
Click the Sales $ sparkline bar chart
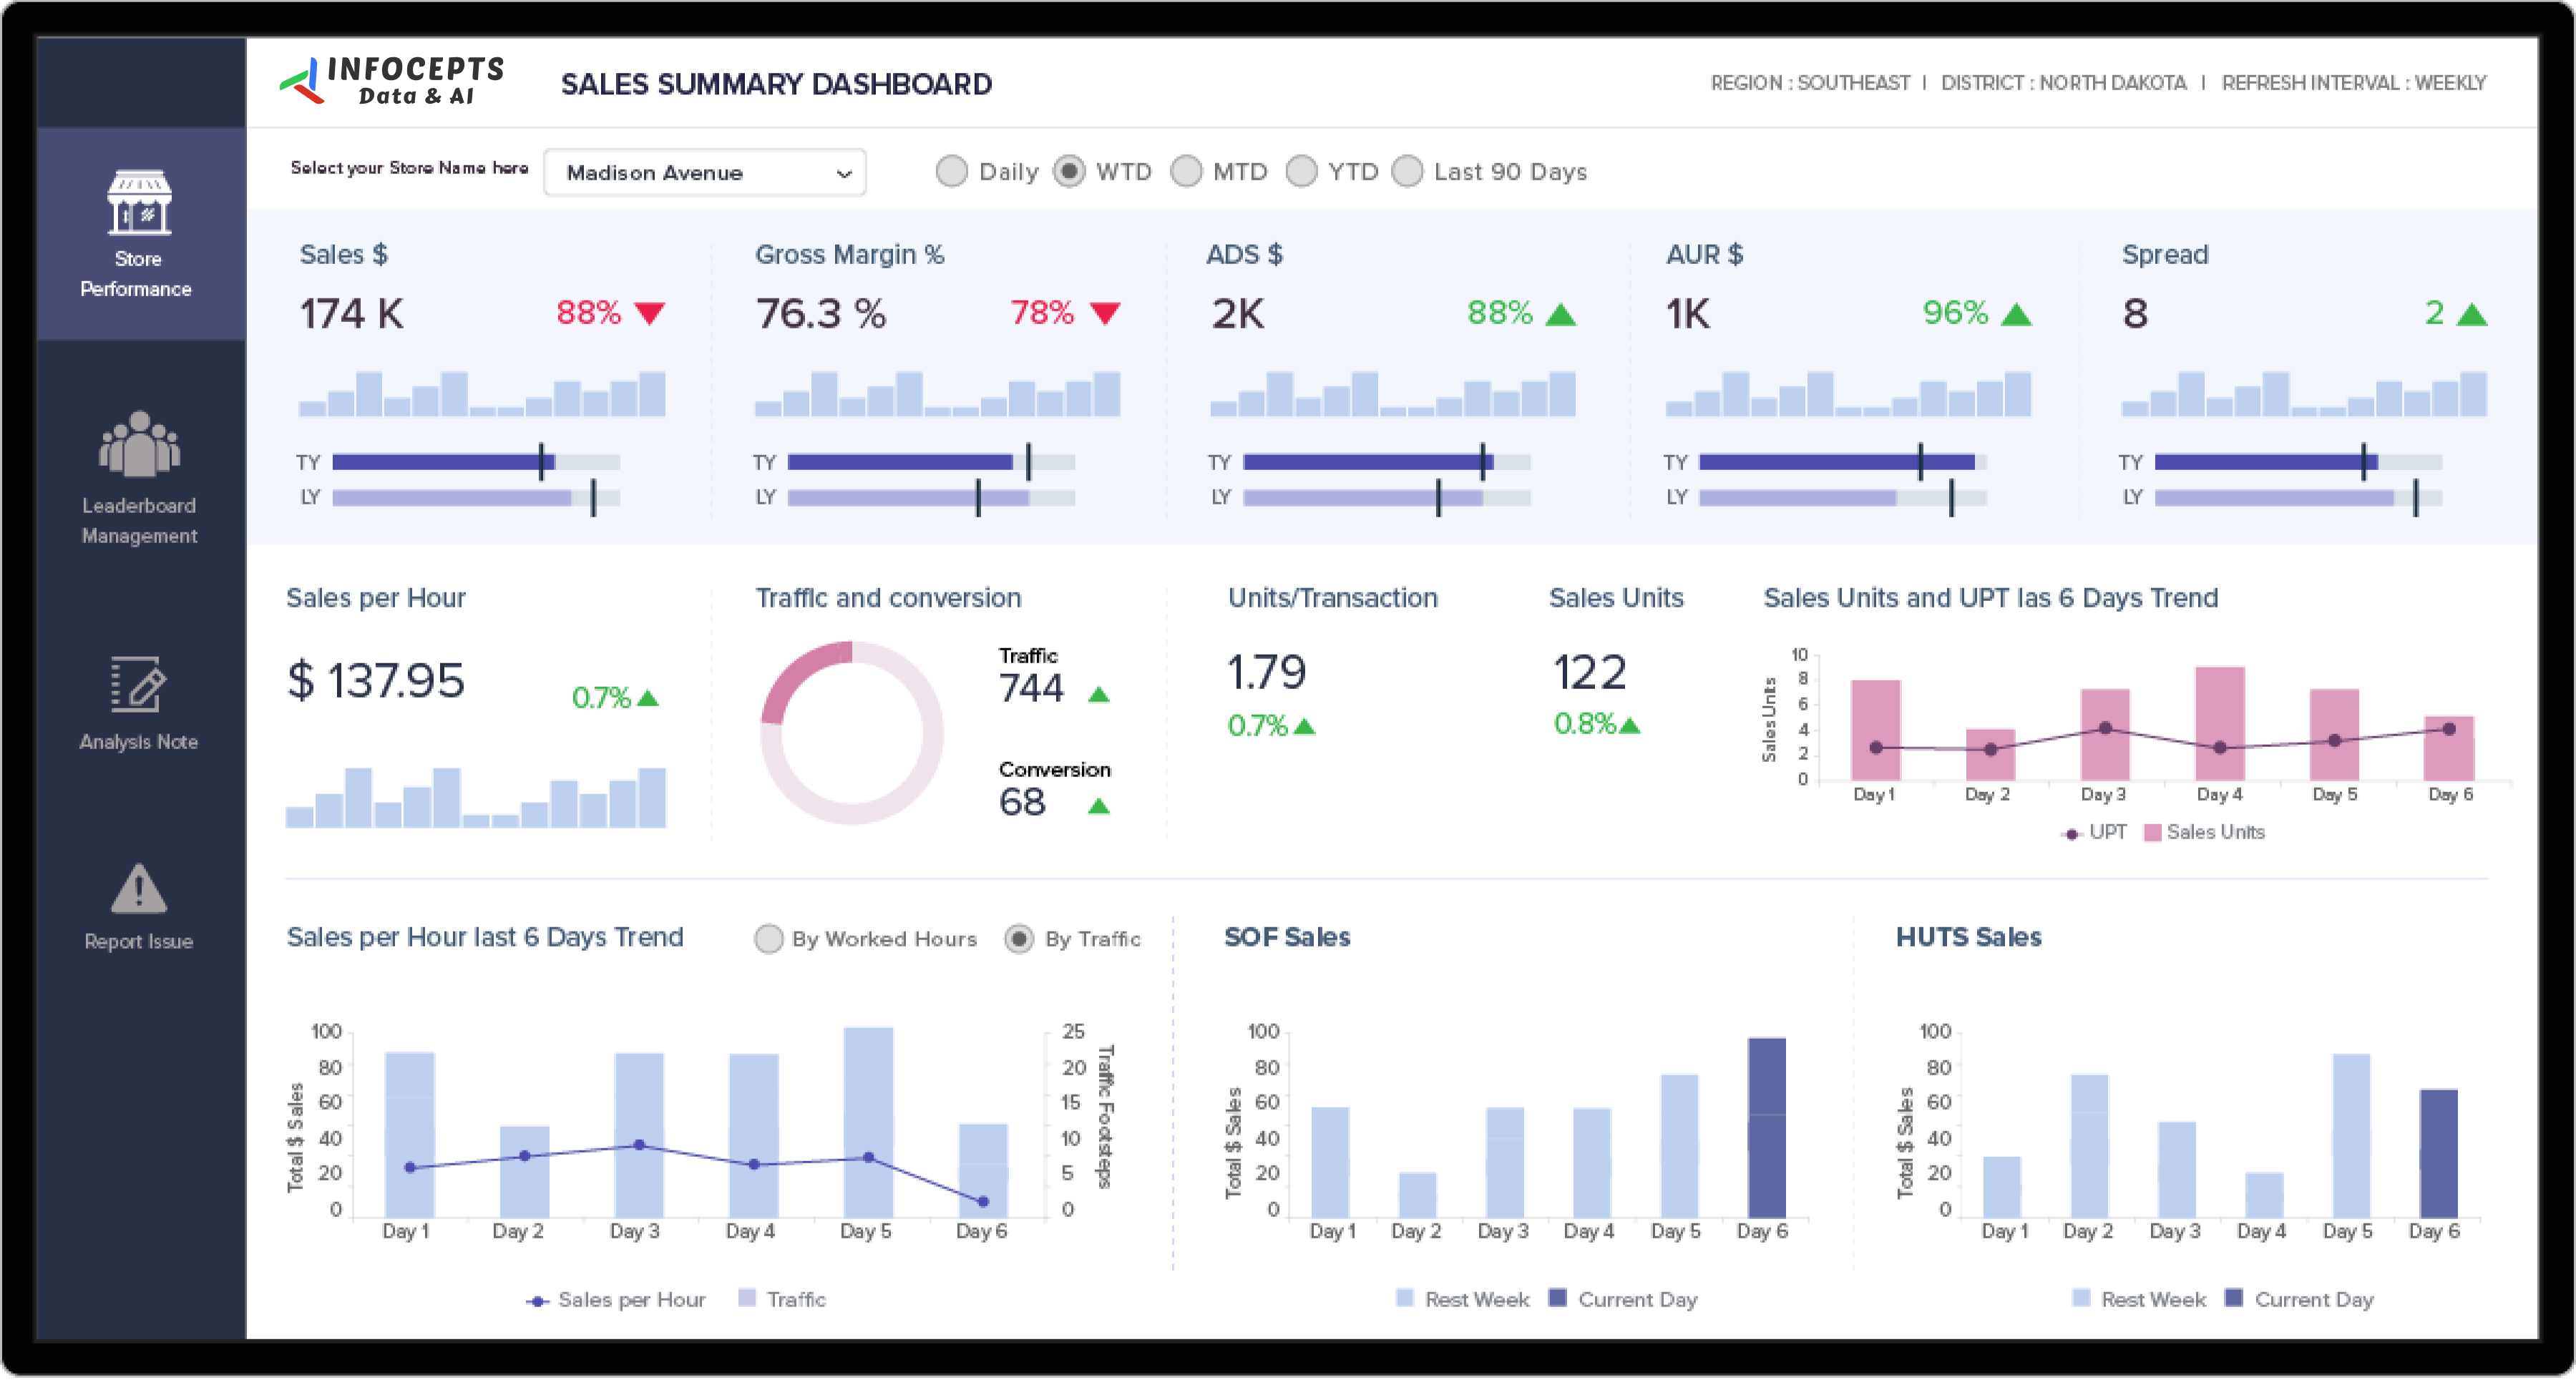click(x=482, y=394)
